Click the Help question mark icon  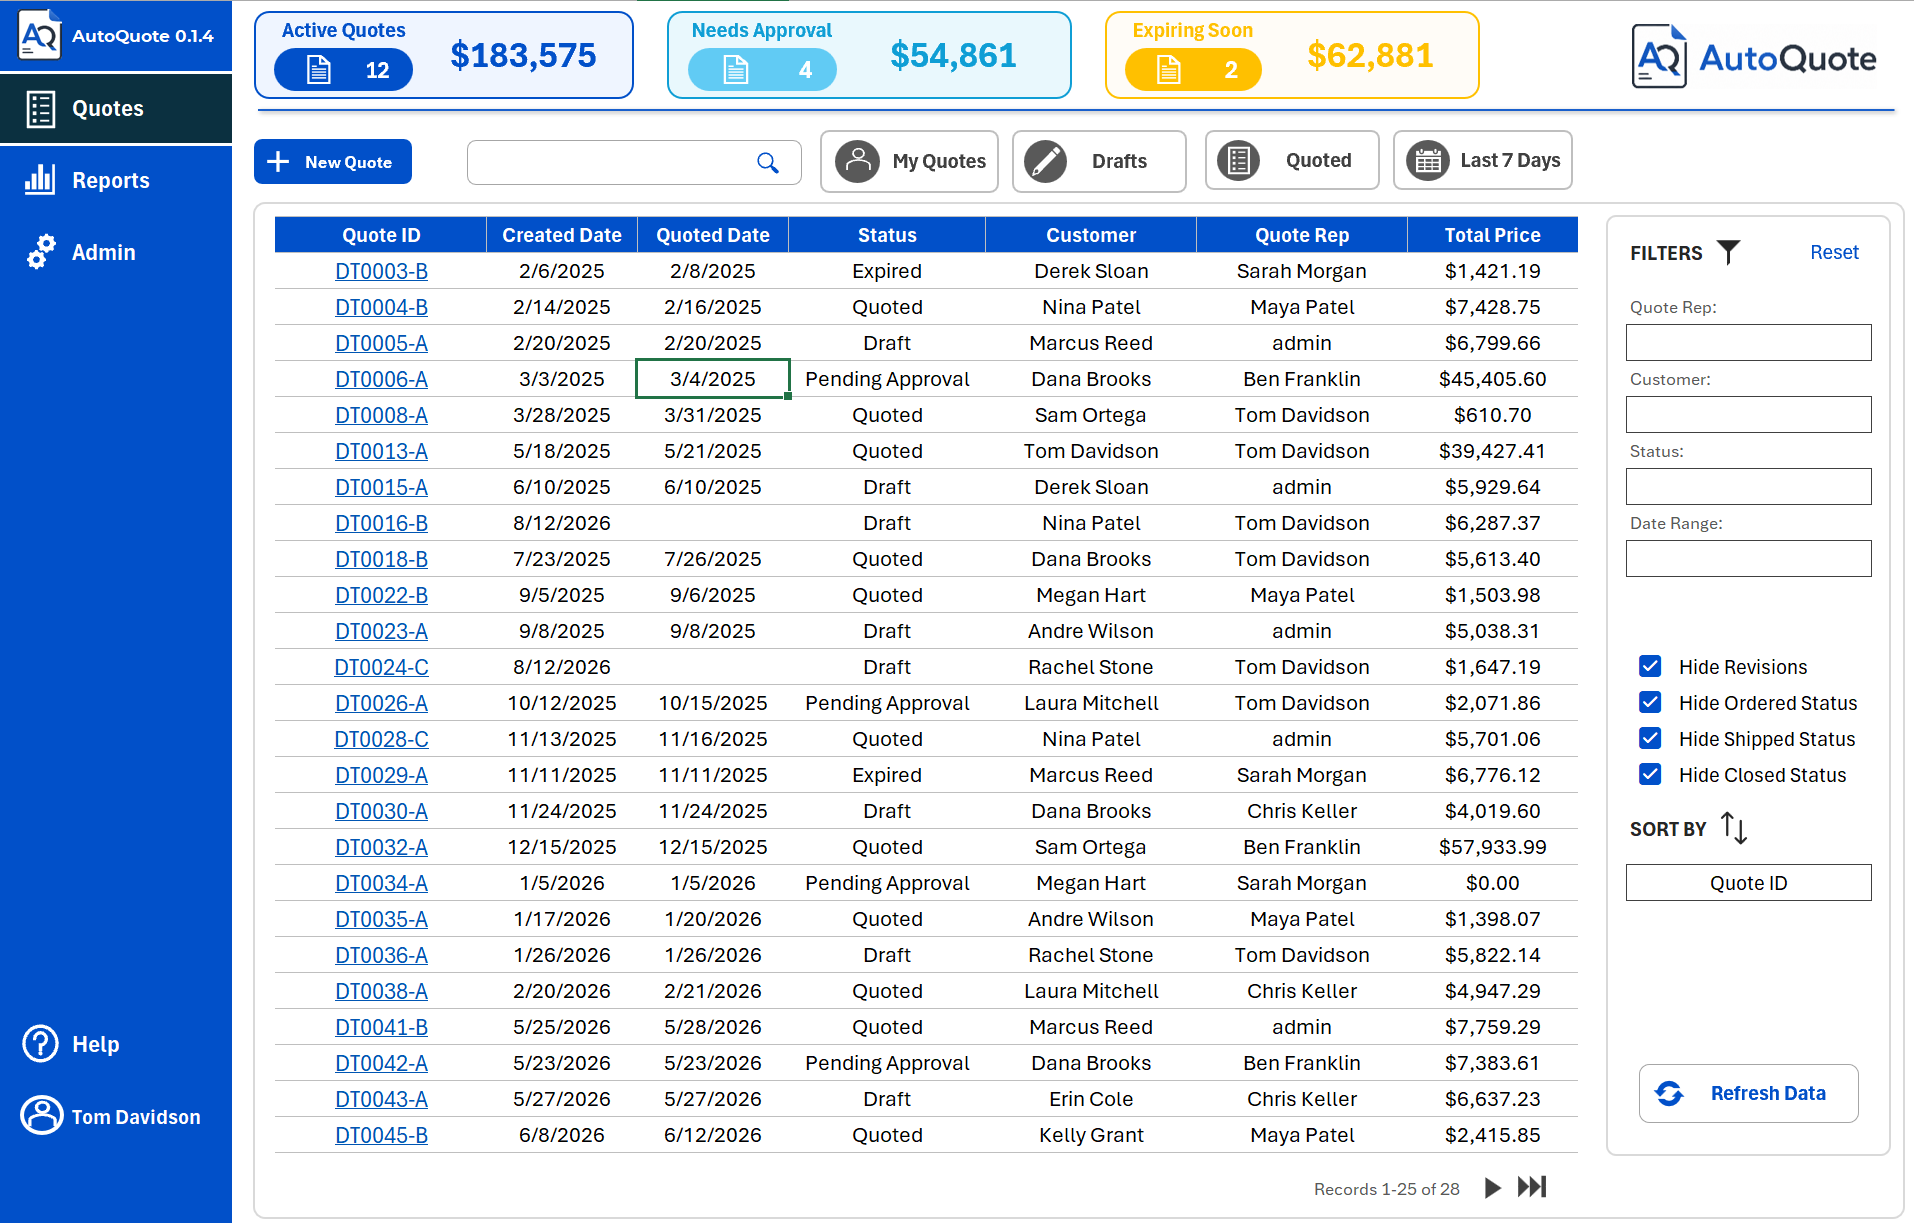[41, 1044]
